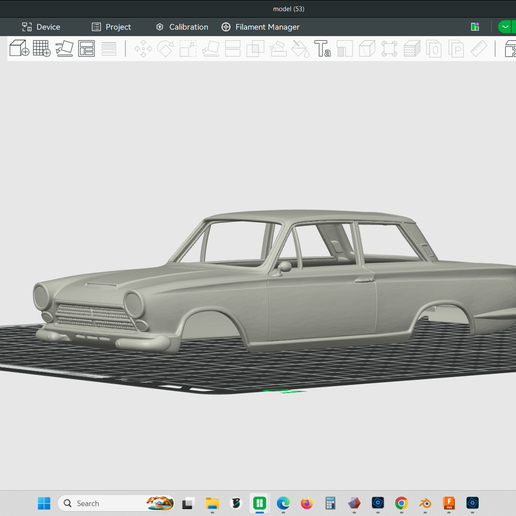
Task: Click the Bambu Studio taskbar icon
Action: coord(259,503)
